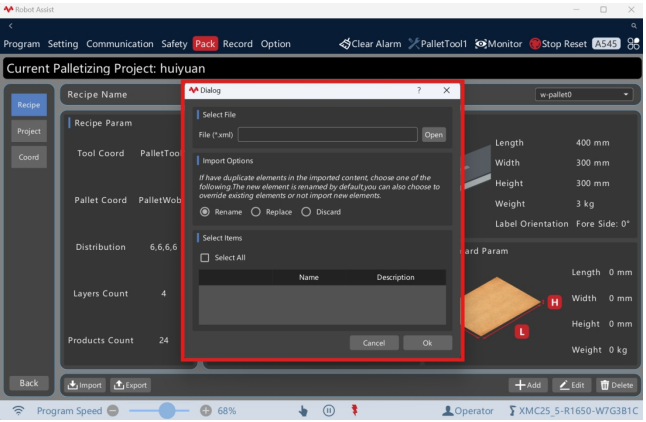Click the red robot status icon

(354, 410)
